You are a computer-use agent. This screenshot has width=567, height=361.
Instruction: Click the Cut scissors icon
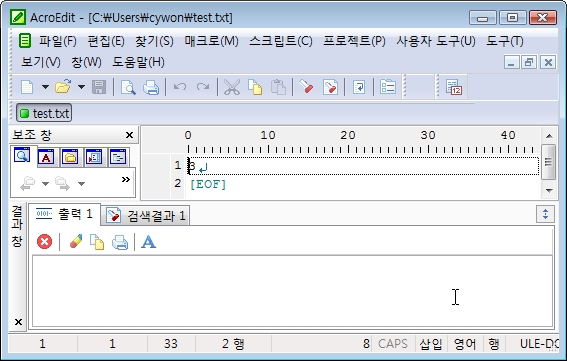[x=232, y=87]
